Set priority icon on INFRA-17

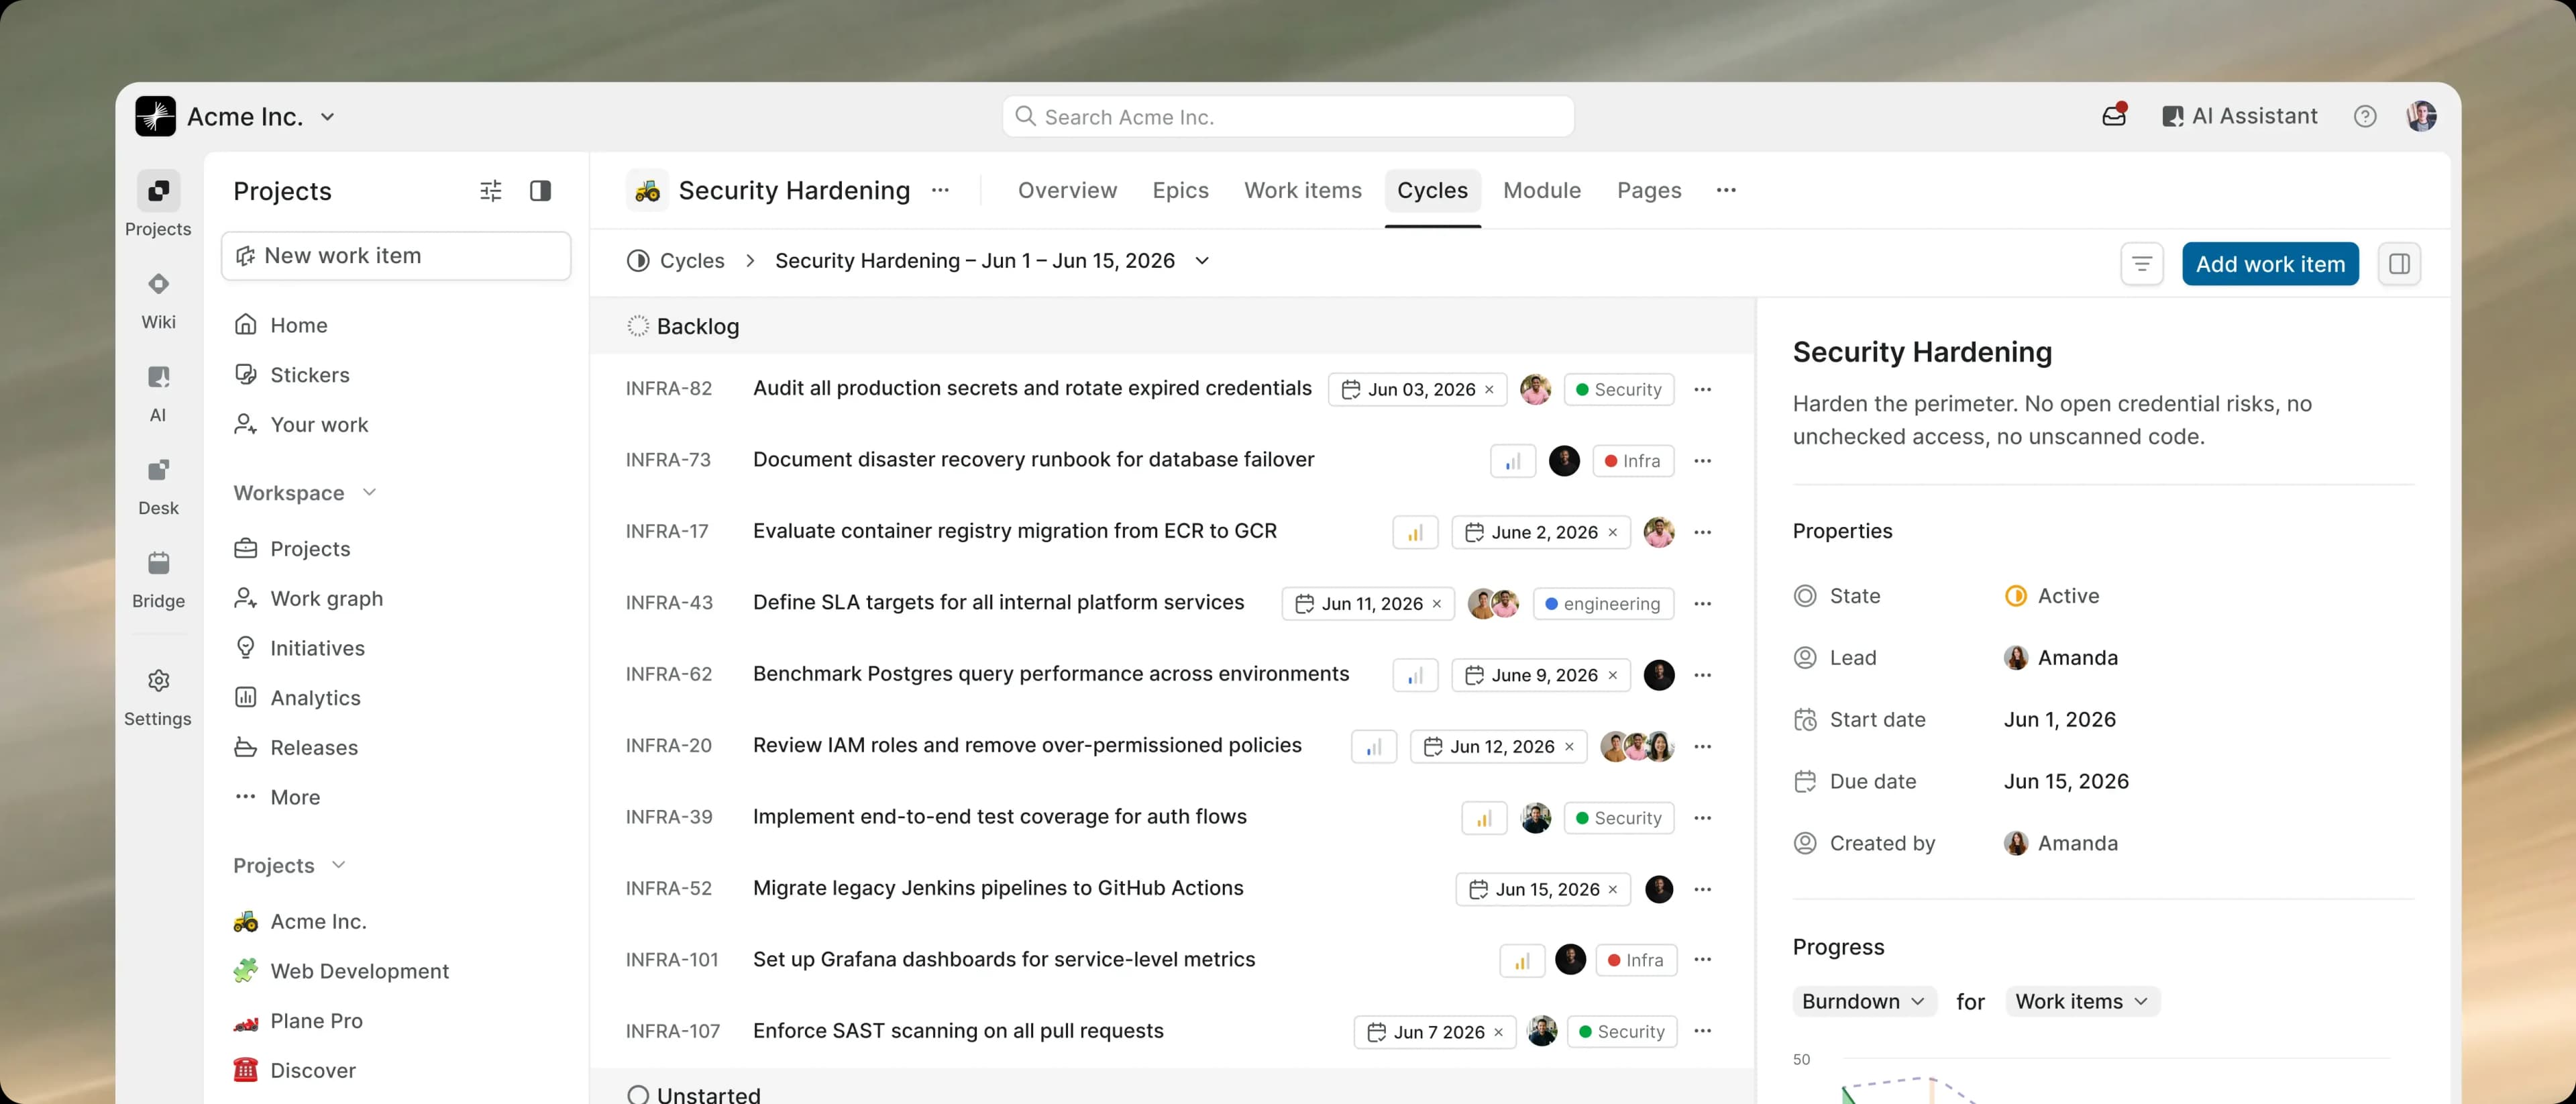(x=1415, y=532)
